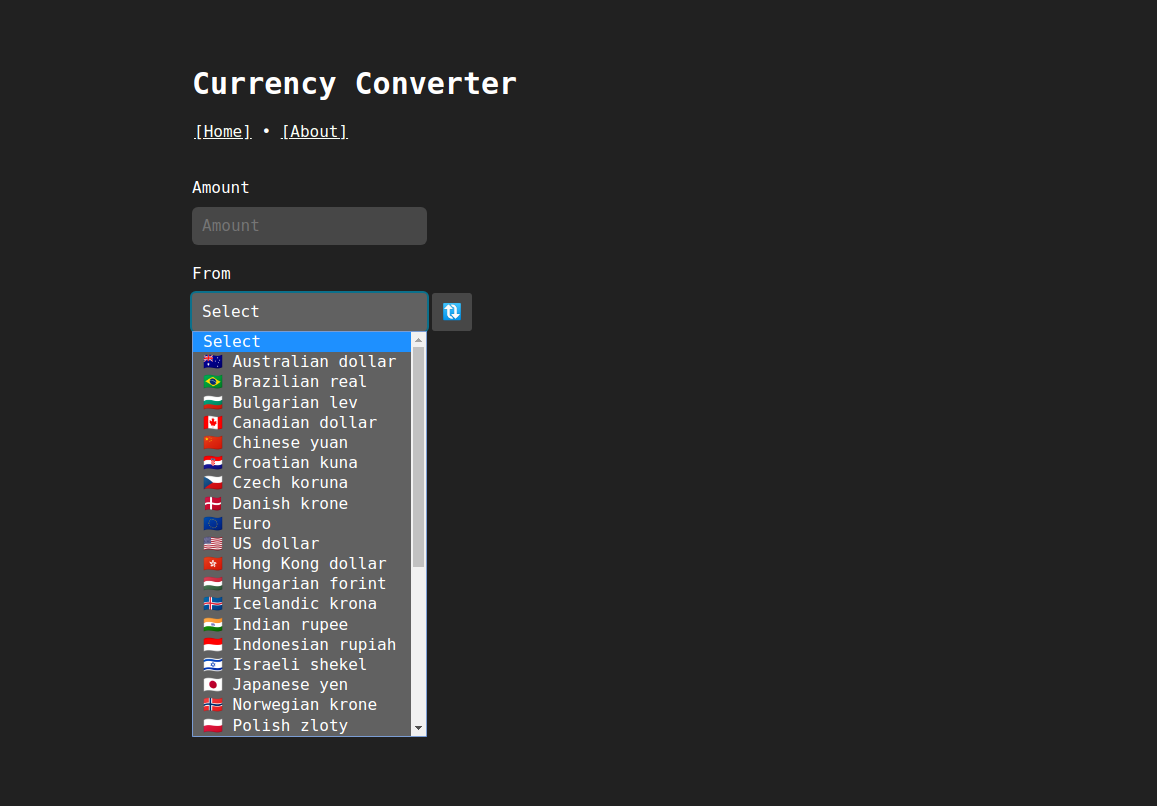Click the Icelandic krona flag icon

click(x=213, y=603)
